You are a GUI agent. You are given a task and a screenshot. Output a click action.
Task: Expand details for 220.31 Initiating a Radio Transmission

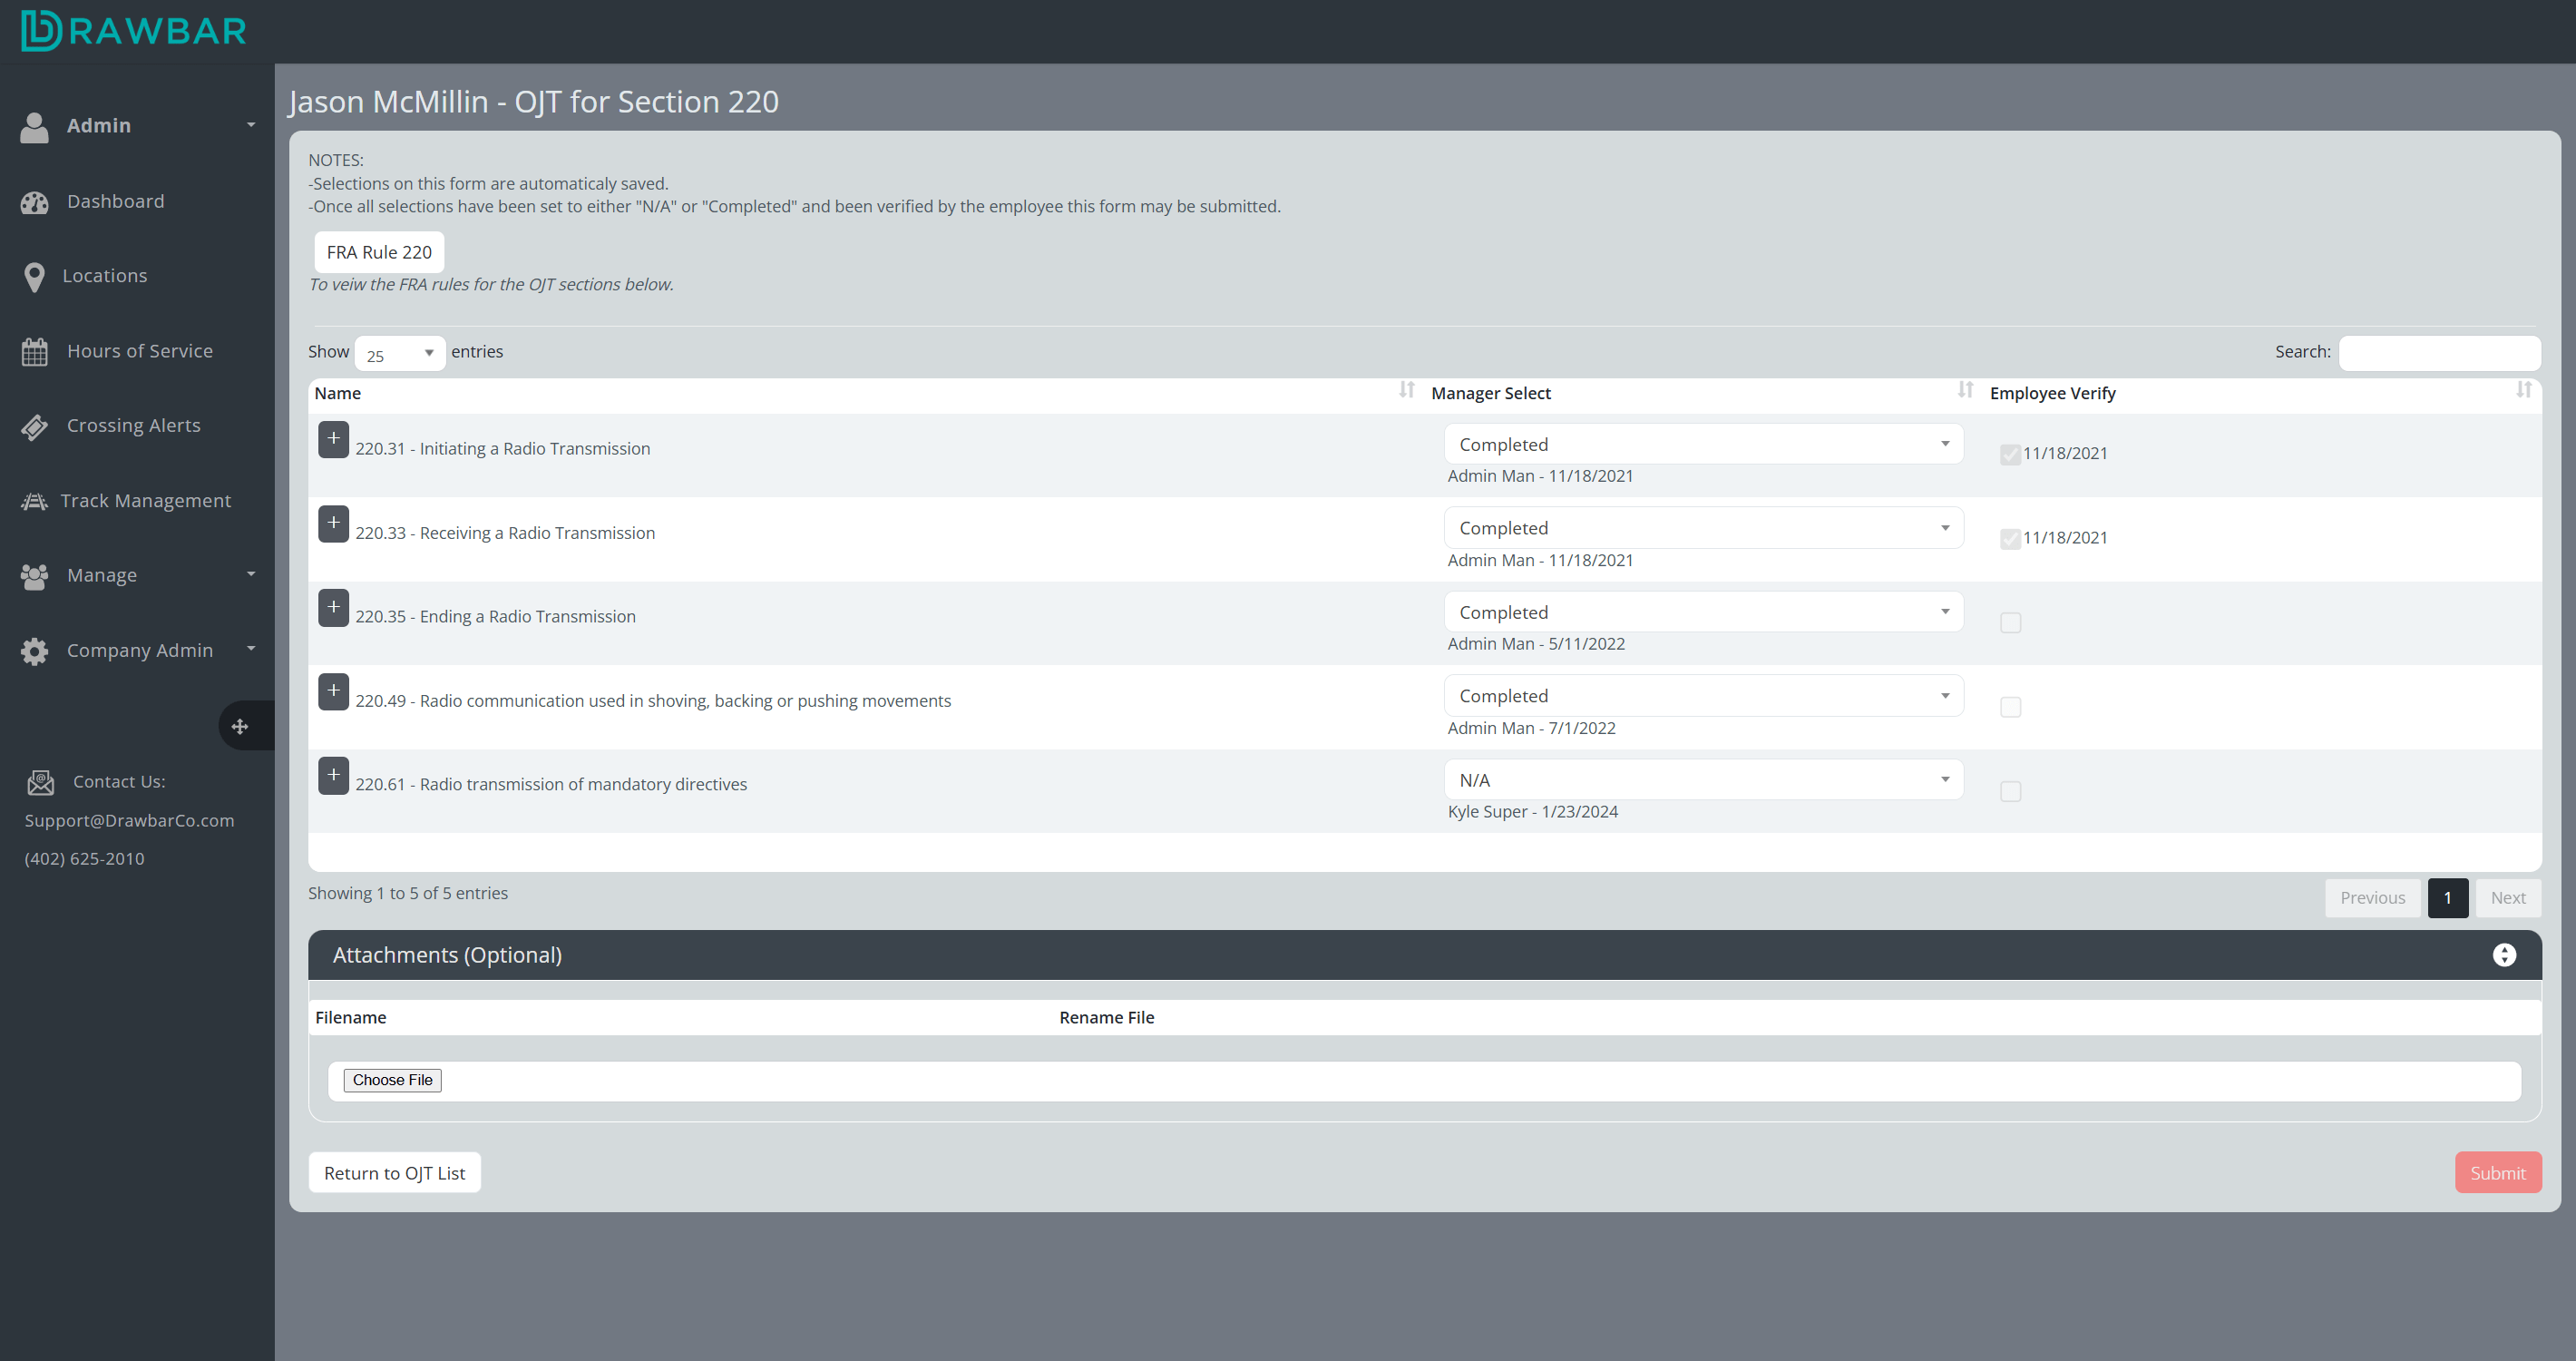[333, 439]
